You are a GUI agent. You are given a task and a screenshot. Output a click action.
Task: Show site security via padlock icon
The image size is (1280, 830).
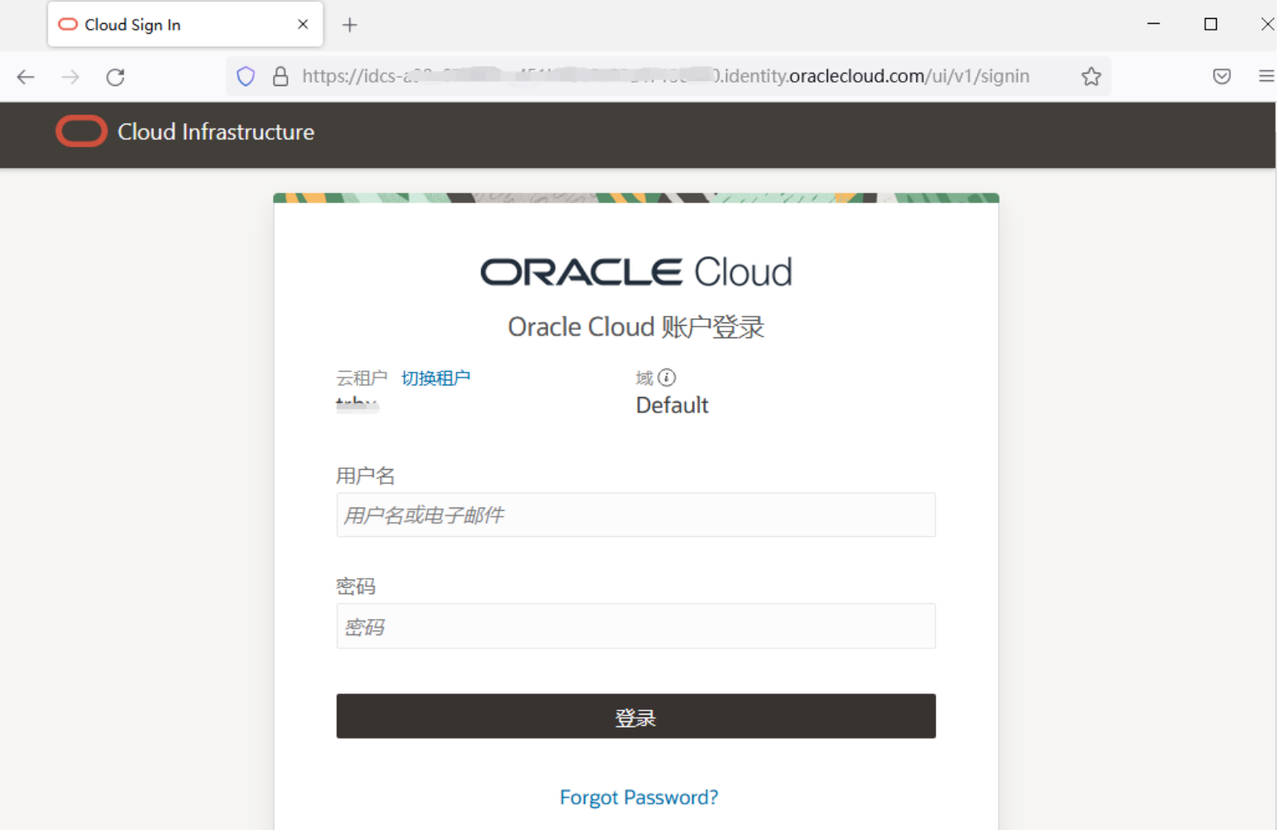[x=281, y=76]
